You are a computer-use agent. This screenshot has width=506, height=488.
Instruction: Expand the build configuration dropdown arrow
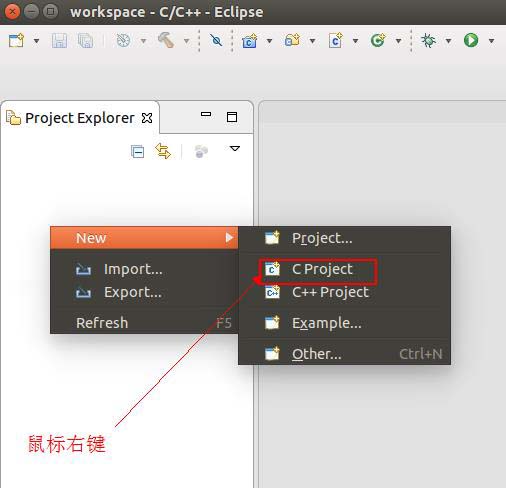[x=143, y=41]
